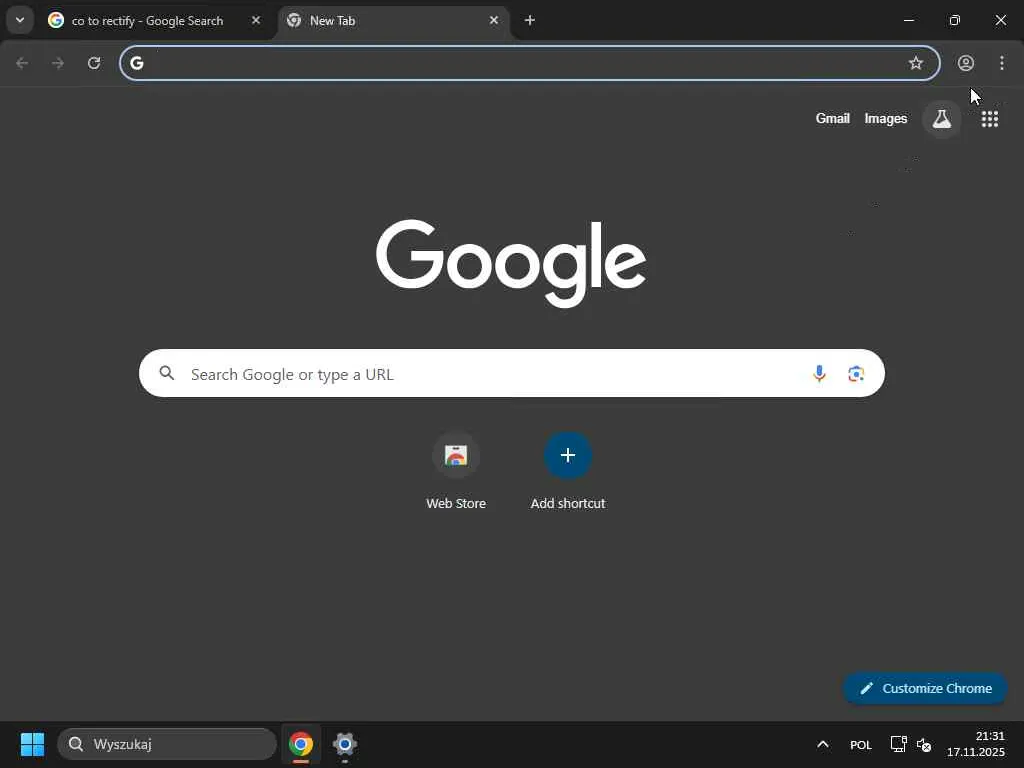Open Settings gear app in taskbar
Screen dimensions: 1024x768
tap(345, 744)
